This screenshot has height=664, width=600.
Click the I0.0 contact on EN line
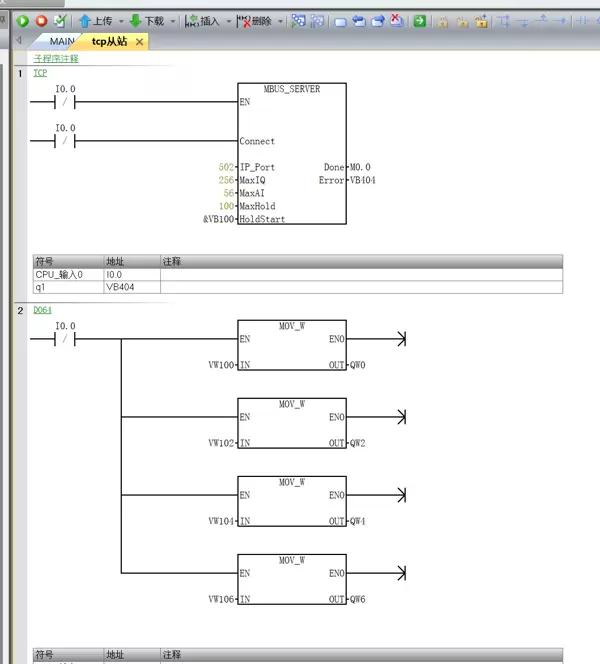[66, 102]
